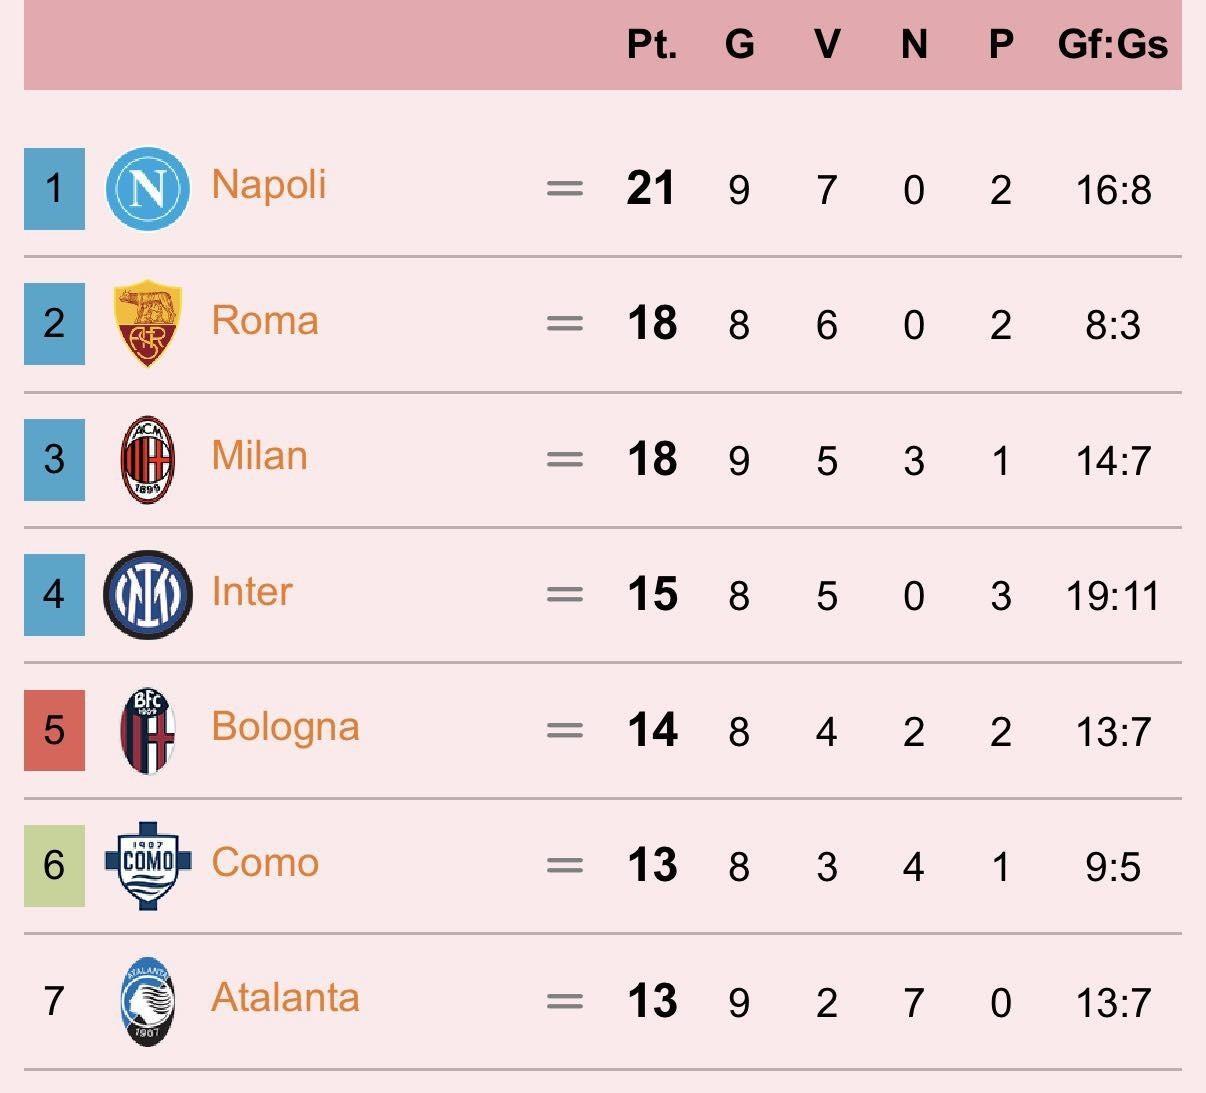The width and height of the screenshot is (1206, 1093).
Task: Click the Napoli club crest
Action: pos(147,188)
